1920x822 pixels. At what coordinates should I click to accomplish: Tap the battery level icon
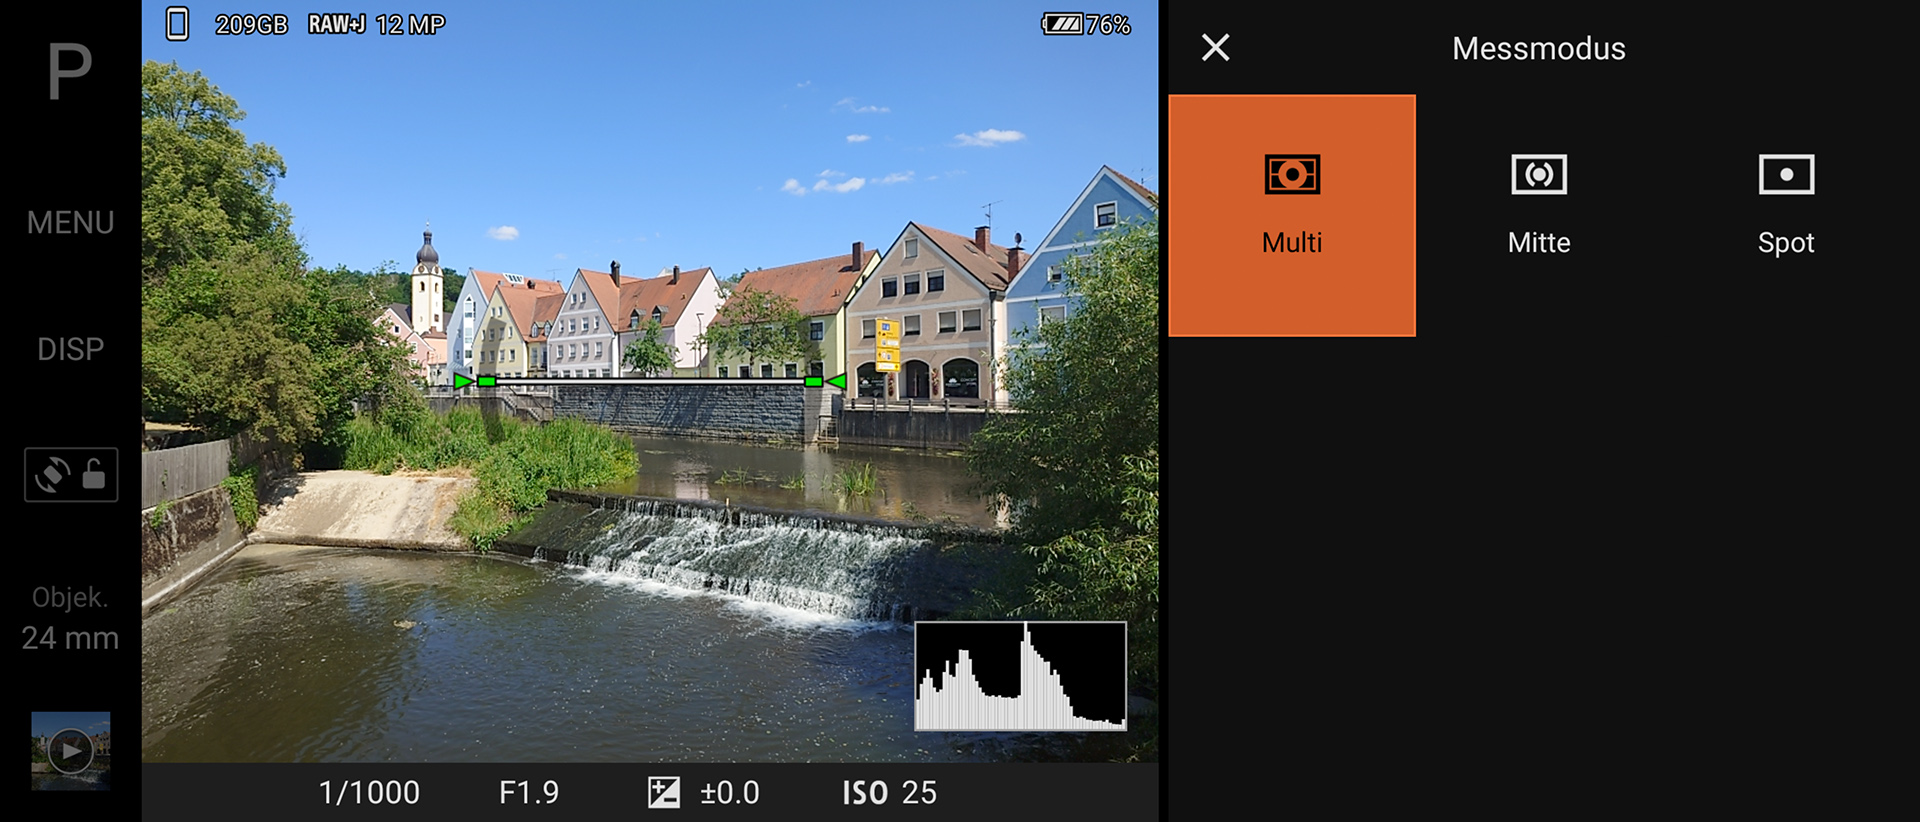point(1062,24)
